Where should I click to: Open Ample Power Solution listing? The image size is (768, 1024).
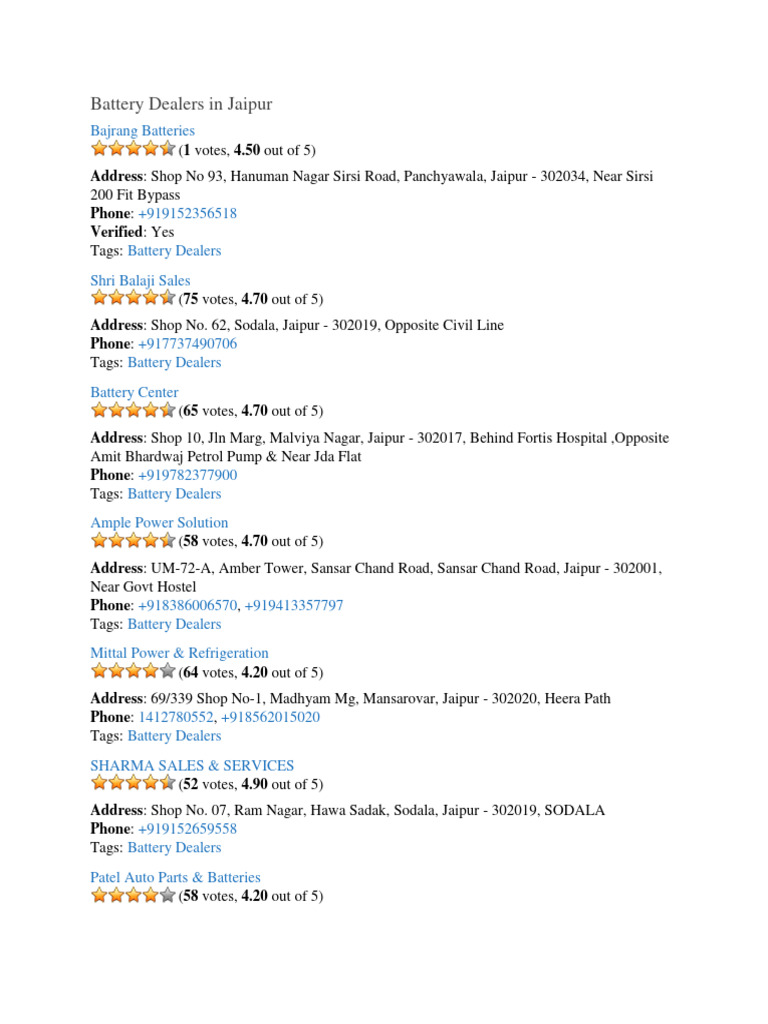[x=159, y=523]
